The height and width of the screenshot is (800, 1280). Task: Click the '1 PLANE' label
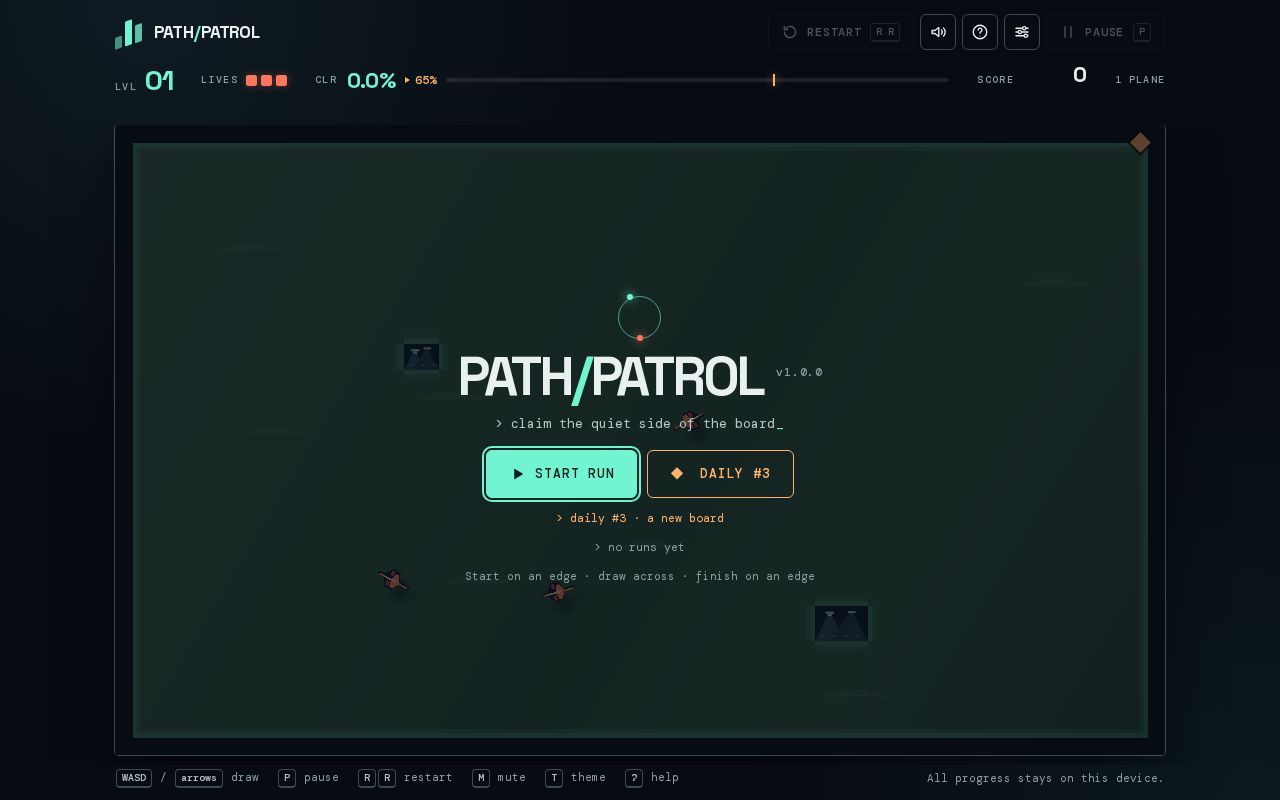coord(1140,80)
